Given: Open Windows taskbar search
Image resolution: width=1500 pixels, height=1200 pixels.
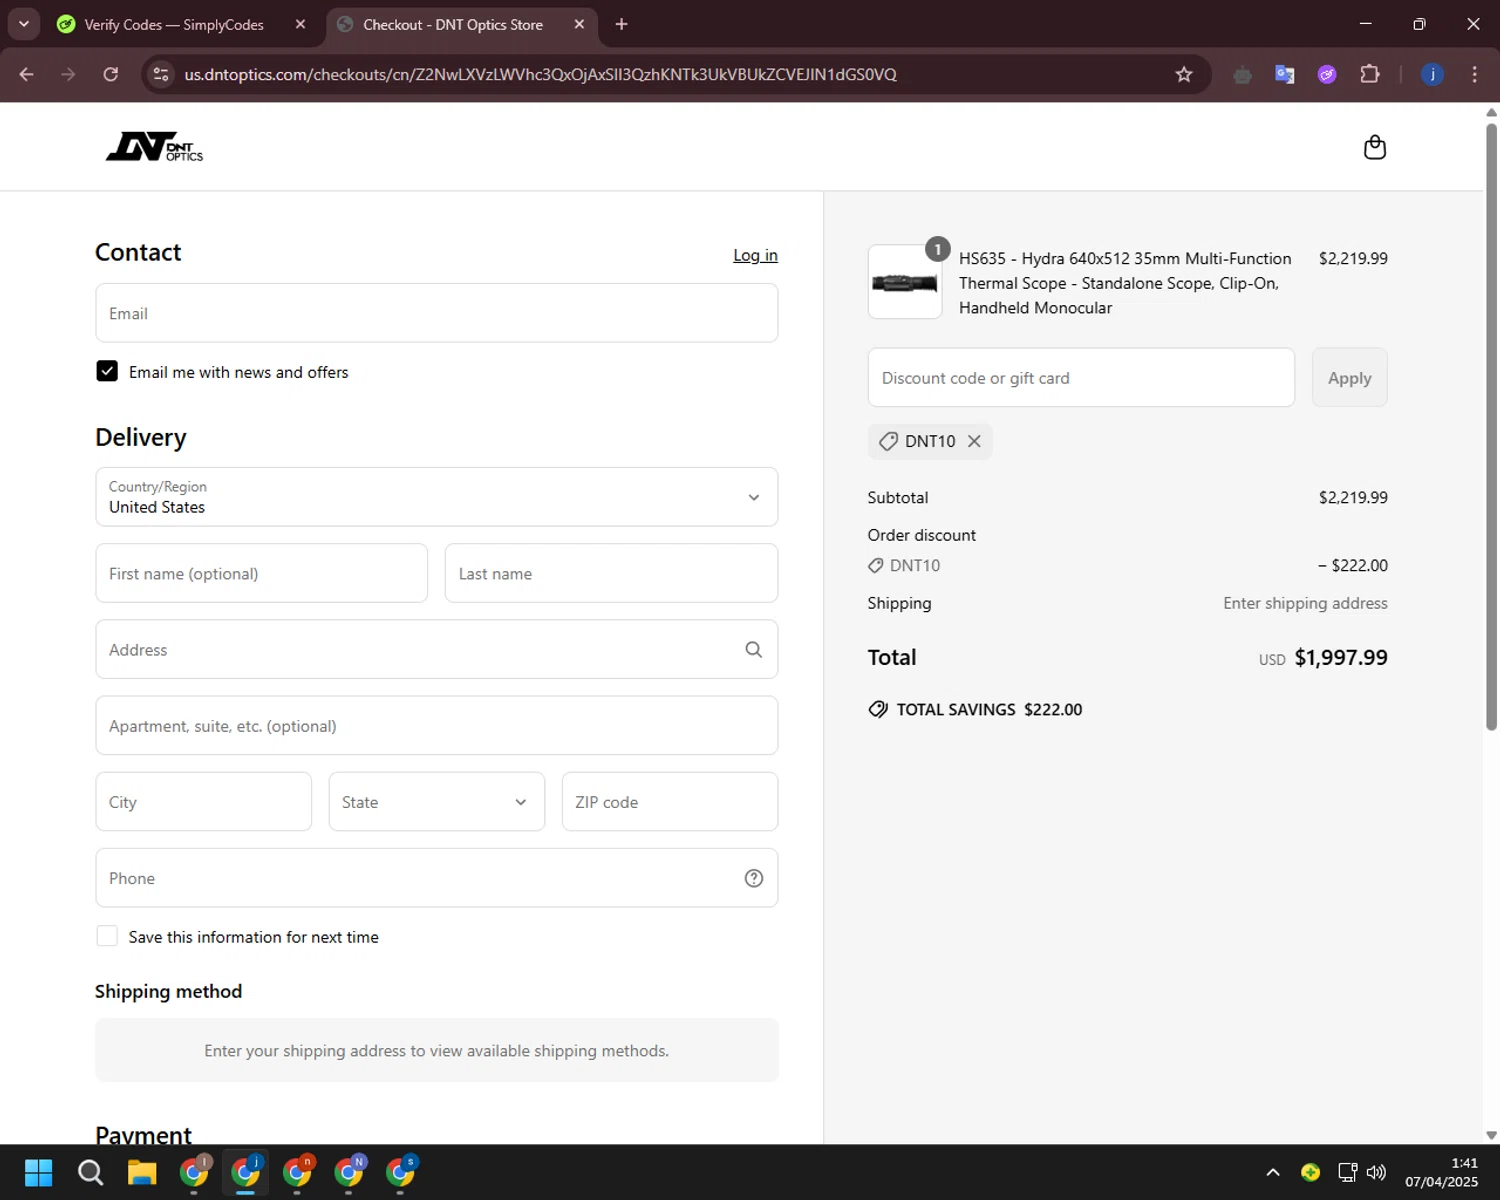Looking at the screenshot, I should (x=91, y=1172).
